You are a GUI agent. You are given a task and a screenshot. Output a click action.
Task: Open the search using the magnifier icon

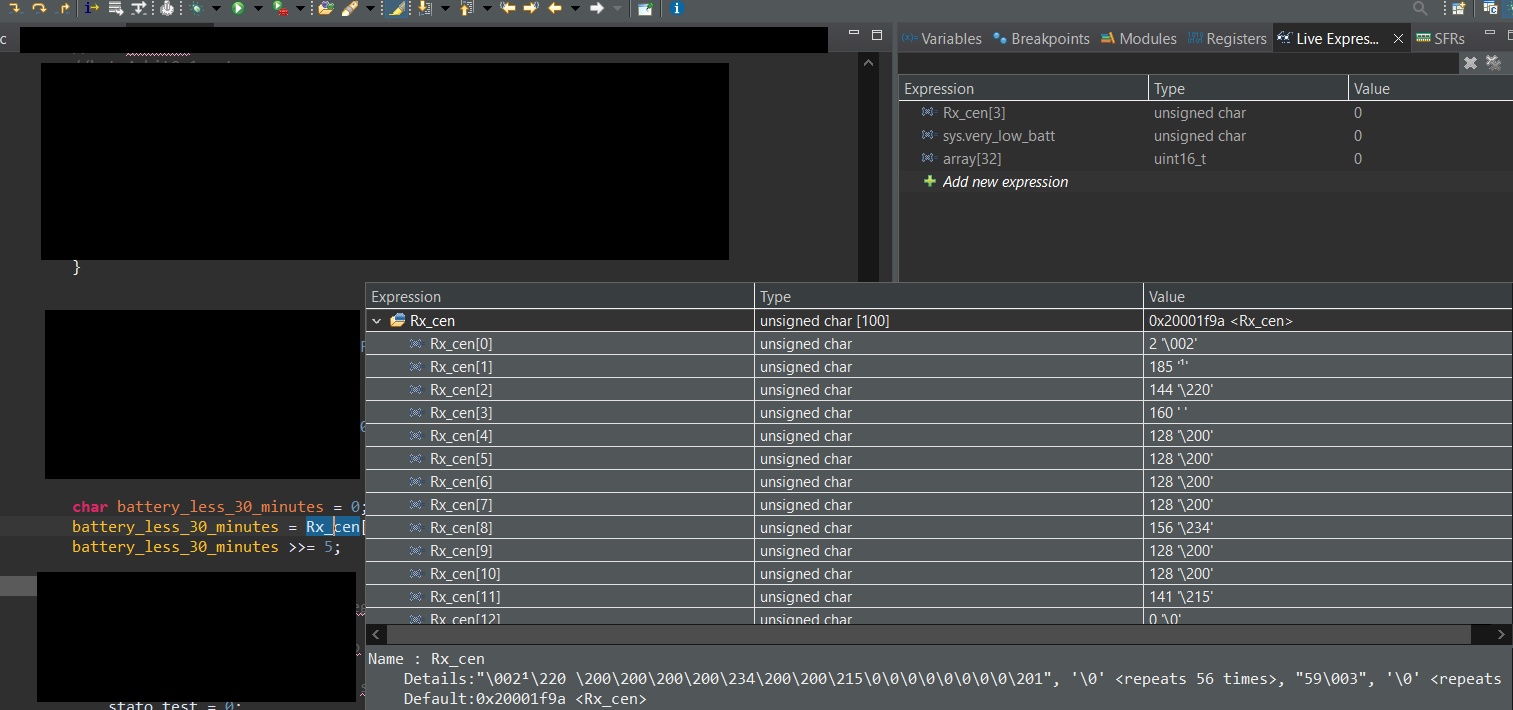tap(1420, 9)
